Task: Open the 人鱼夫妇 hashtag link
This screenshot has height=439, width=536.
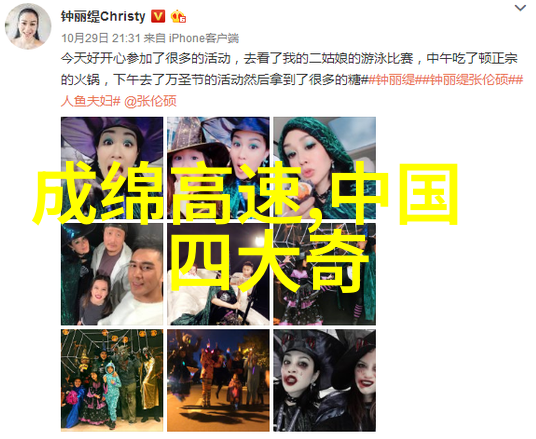Action: tap(91, 101)
